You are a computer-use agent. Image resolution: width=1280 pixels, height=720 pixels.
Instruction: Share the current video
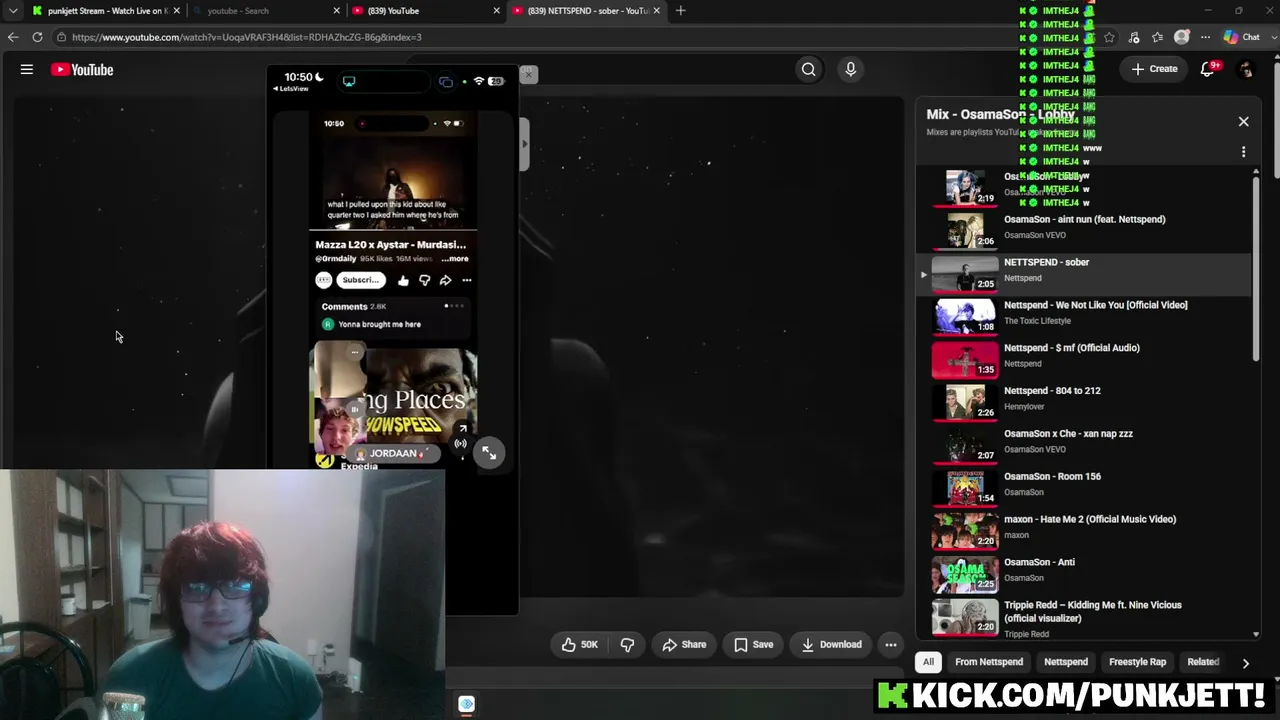click(684, 645)
